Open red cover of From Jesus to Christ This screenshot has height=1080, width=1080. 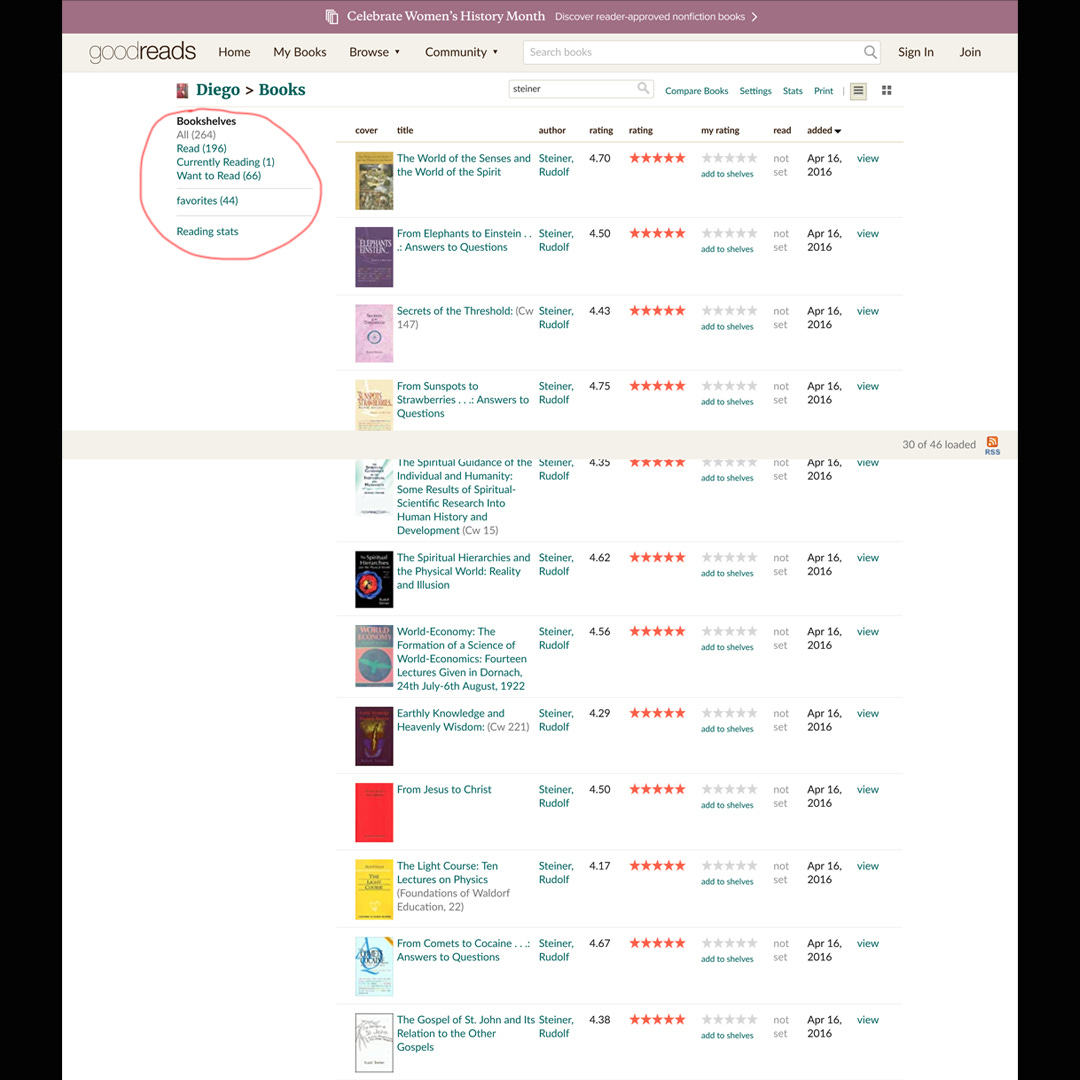[374, 812]
